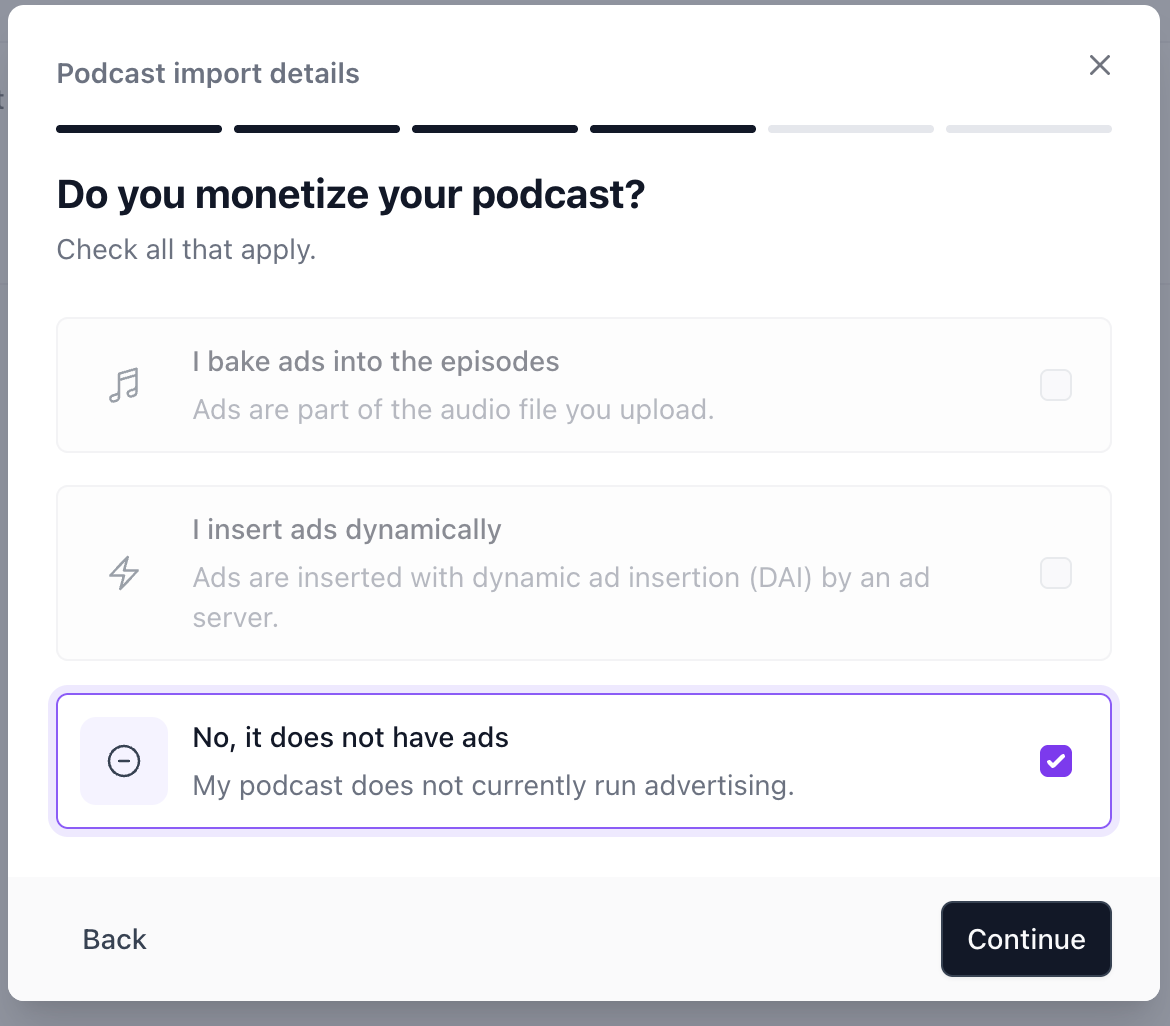The image size is (1170, 1026).
Task: Click the second progress bar segment
Action: (x=317, y=129)
